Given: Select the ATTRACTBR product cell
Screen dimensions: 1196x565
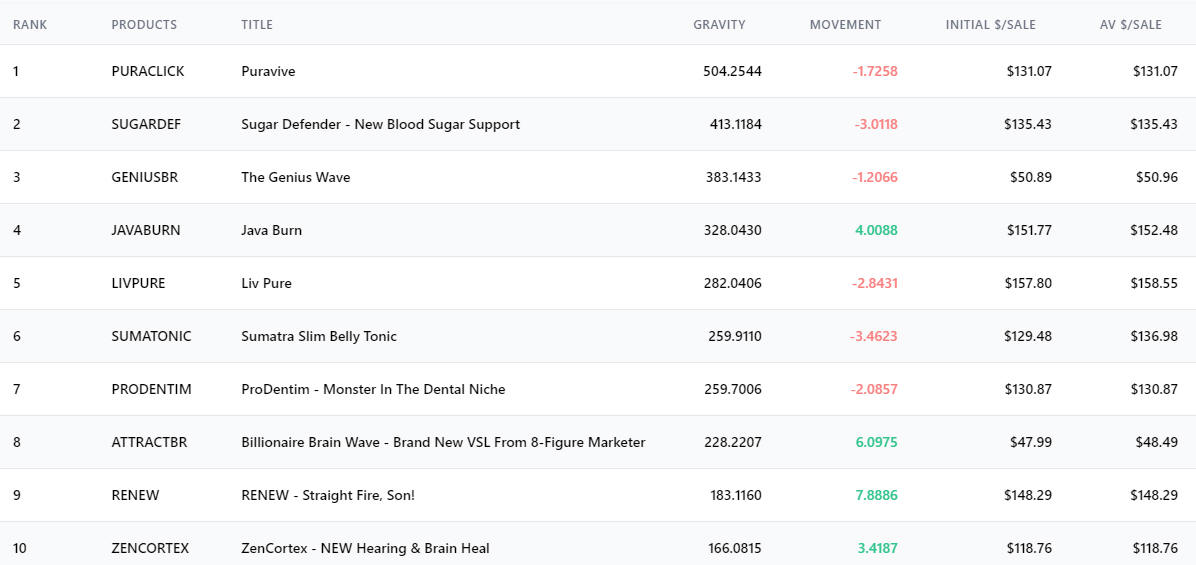Looking at the screenshot, I should pos(150,442).
